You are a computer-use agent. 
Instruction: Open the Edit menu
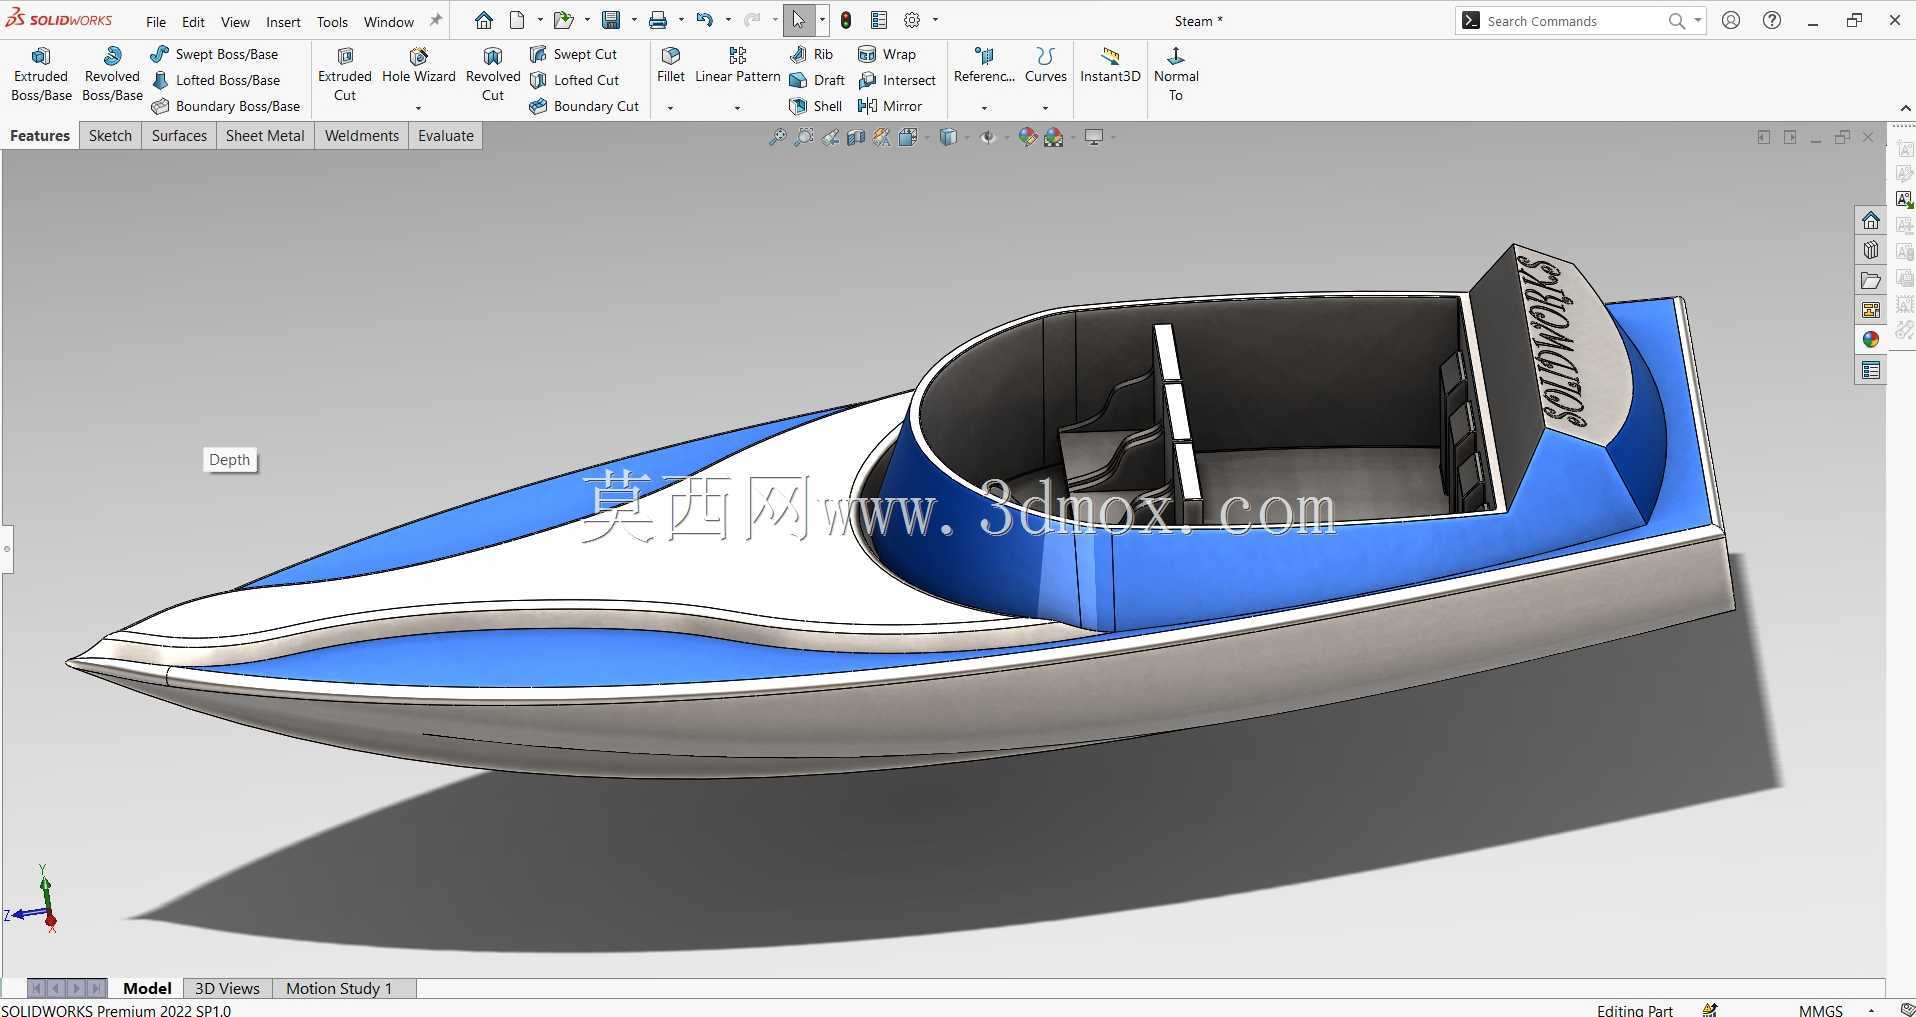click(x=193, y=21)
